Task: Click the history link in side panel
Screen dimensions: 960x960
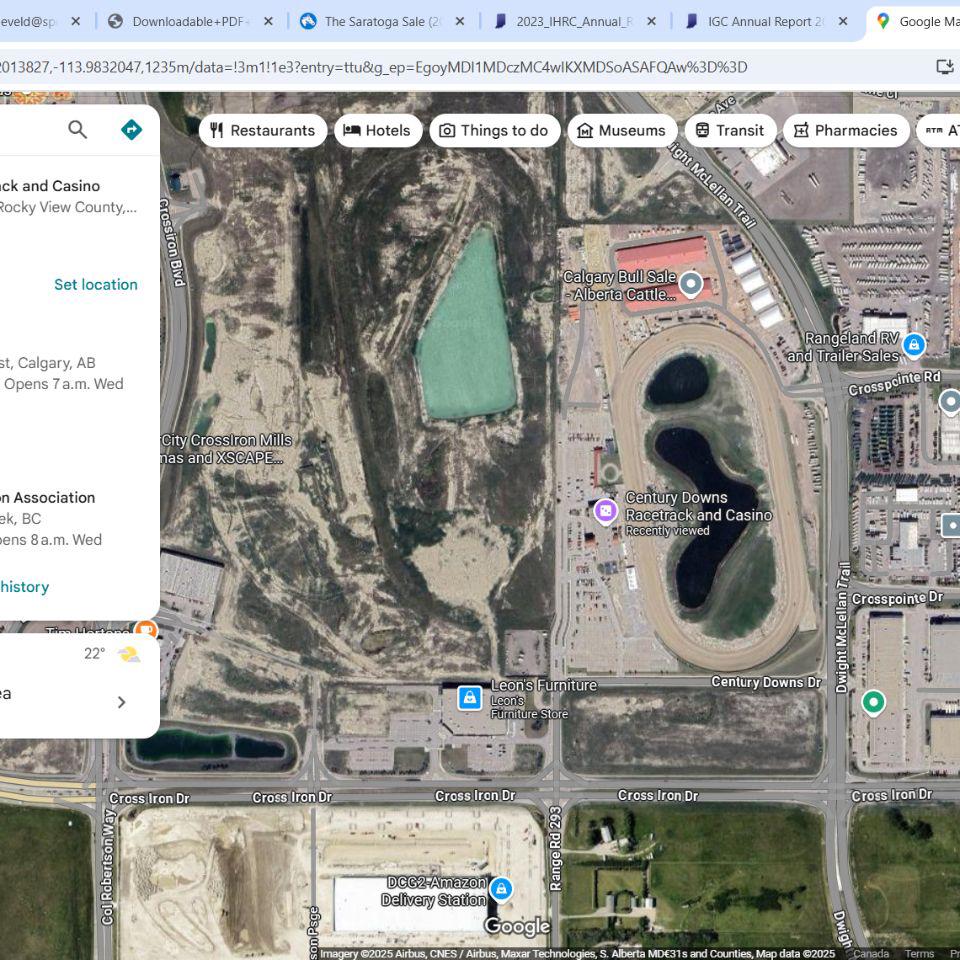Action: (24, 587)
